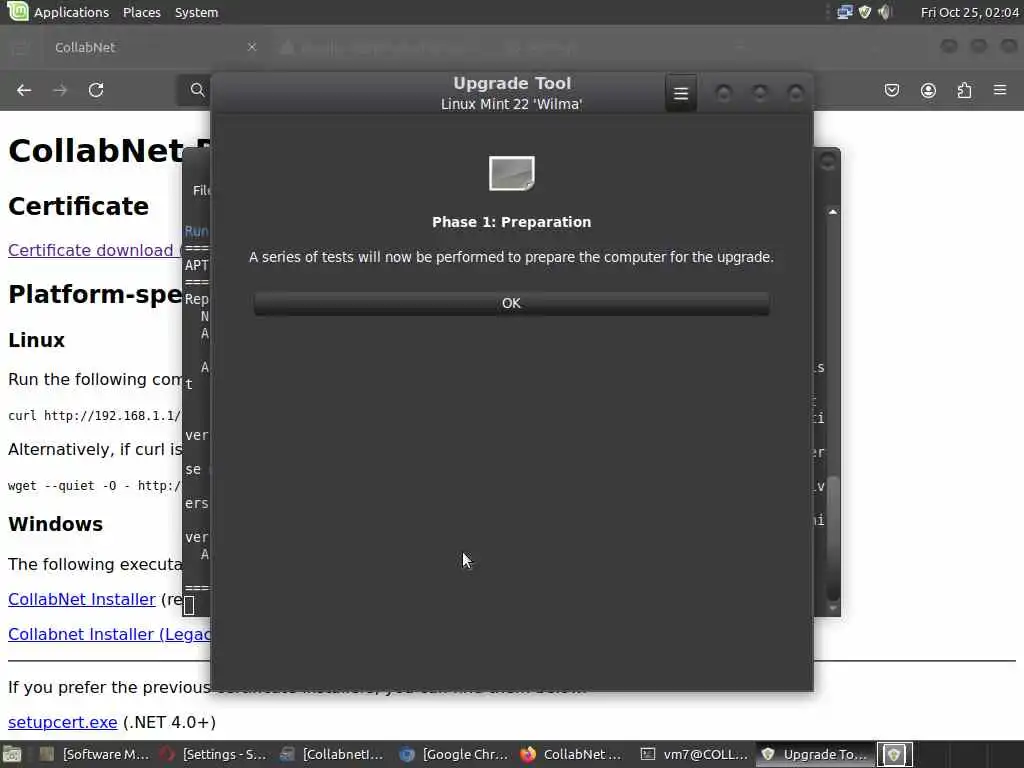Open the Places menu
1024x768 pixels.
(142, 12)
